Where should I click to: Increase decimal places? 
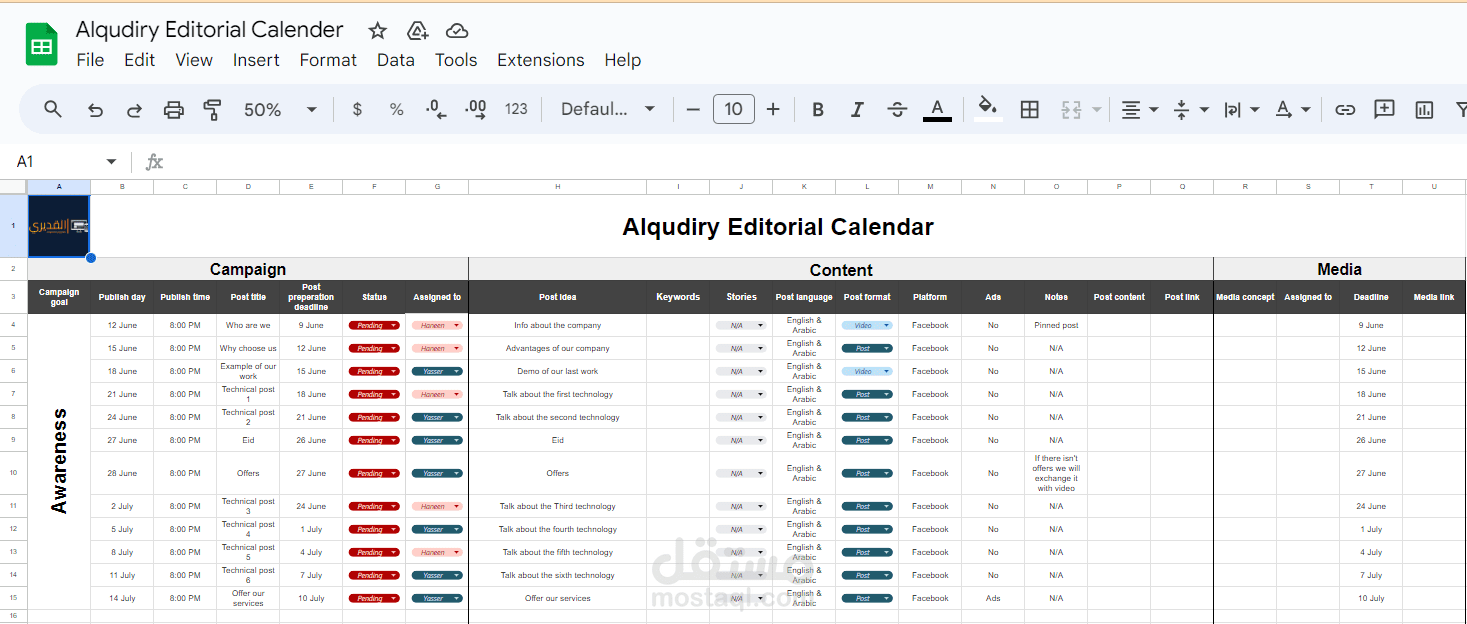click(476, 110)
